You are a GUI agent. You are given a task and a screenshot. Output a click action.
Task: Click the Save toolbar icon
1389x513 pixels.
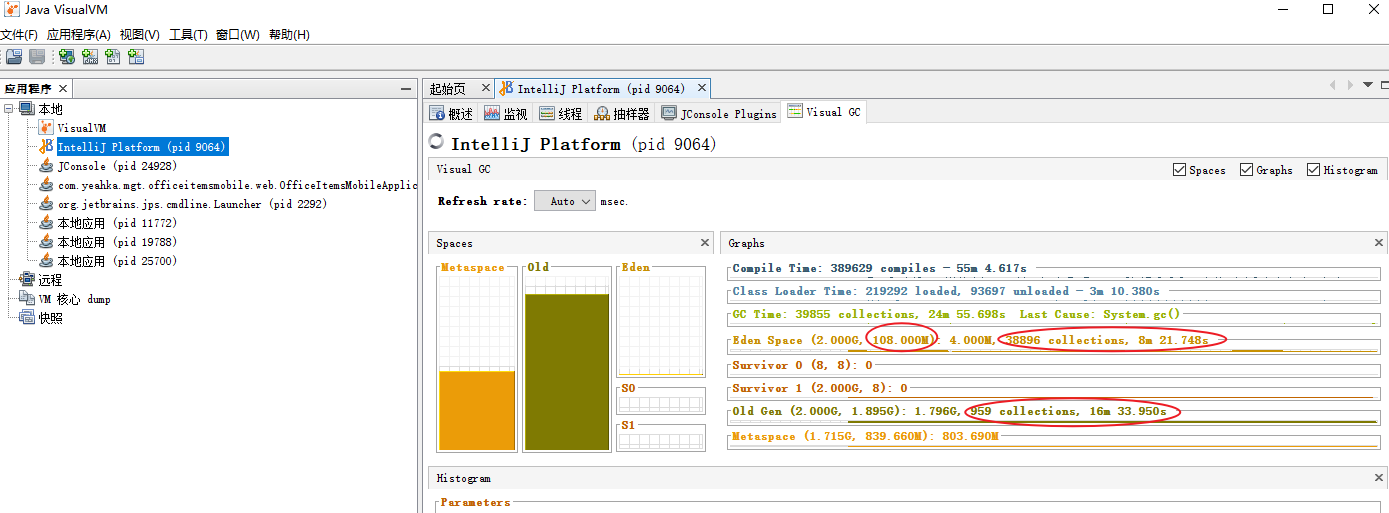point(37,57)
